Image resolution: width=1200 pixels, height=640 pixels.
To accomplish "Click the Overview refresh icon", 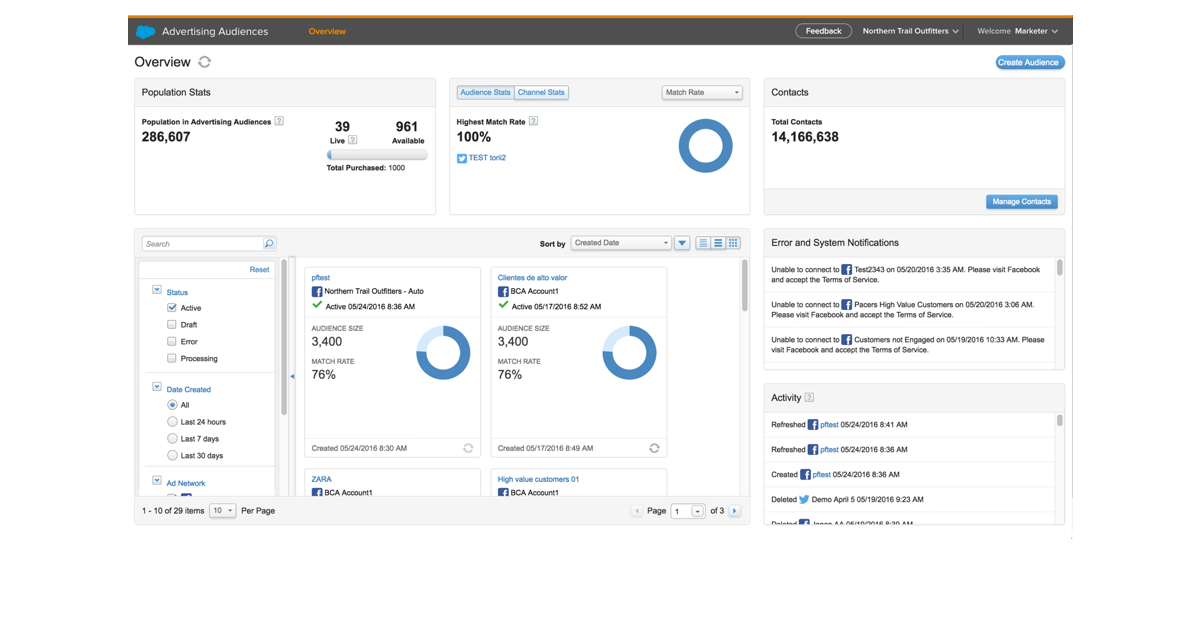I will pyautogui.click(x=205, y=62).
